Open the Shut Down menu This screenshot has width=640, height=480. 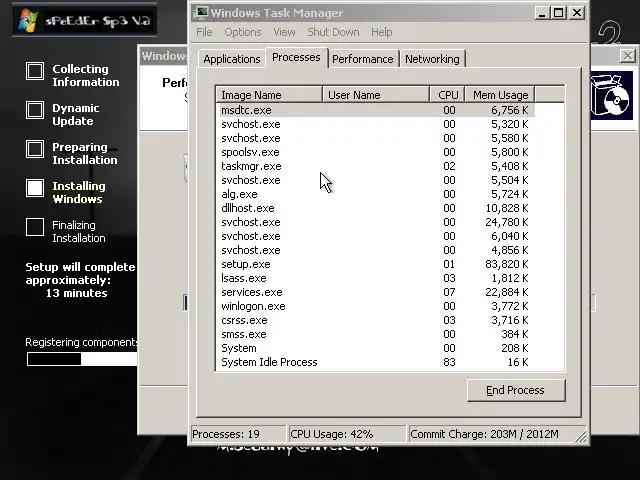point(333,32)
